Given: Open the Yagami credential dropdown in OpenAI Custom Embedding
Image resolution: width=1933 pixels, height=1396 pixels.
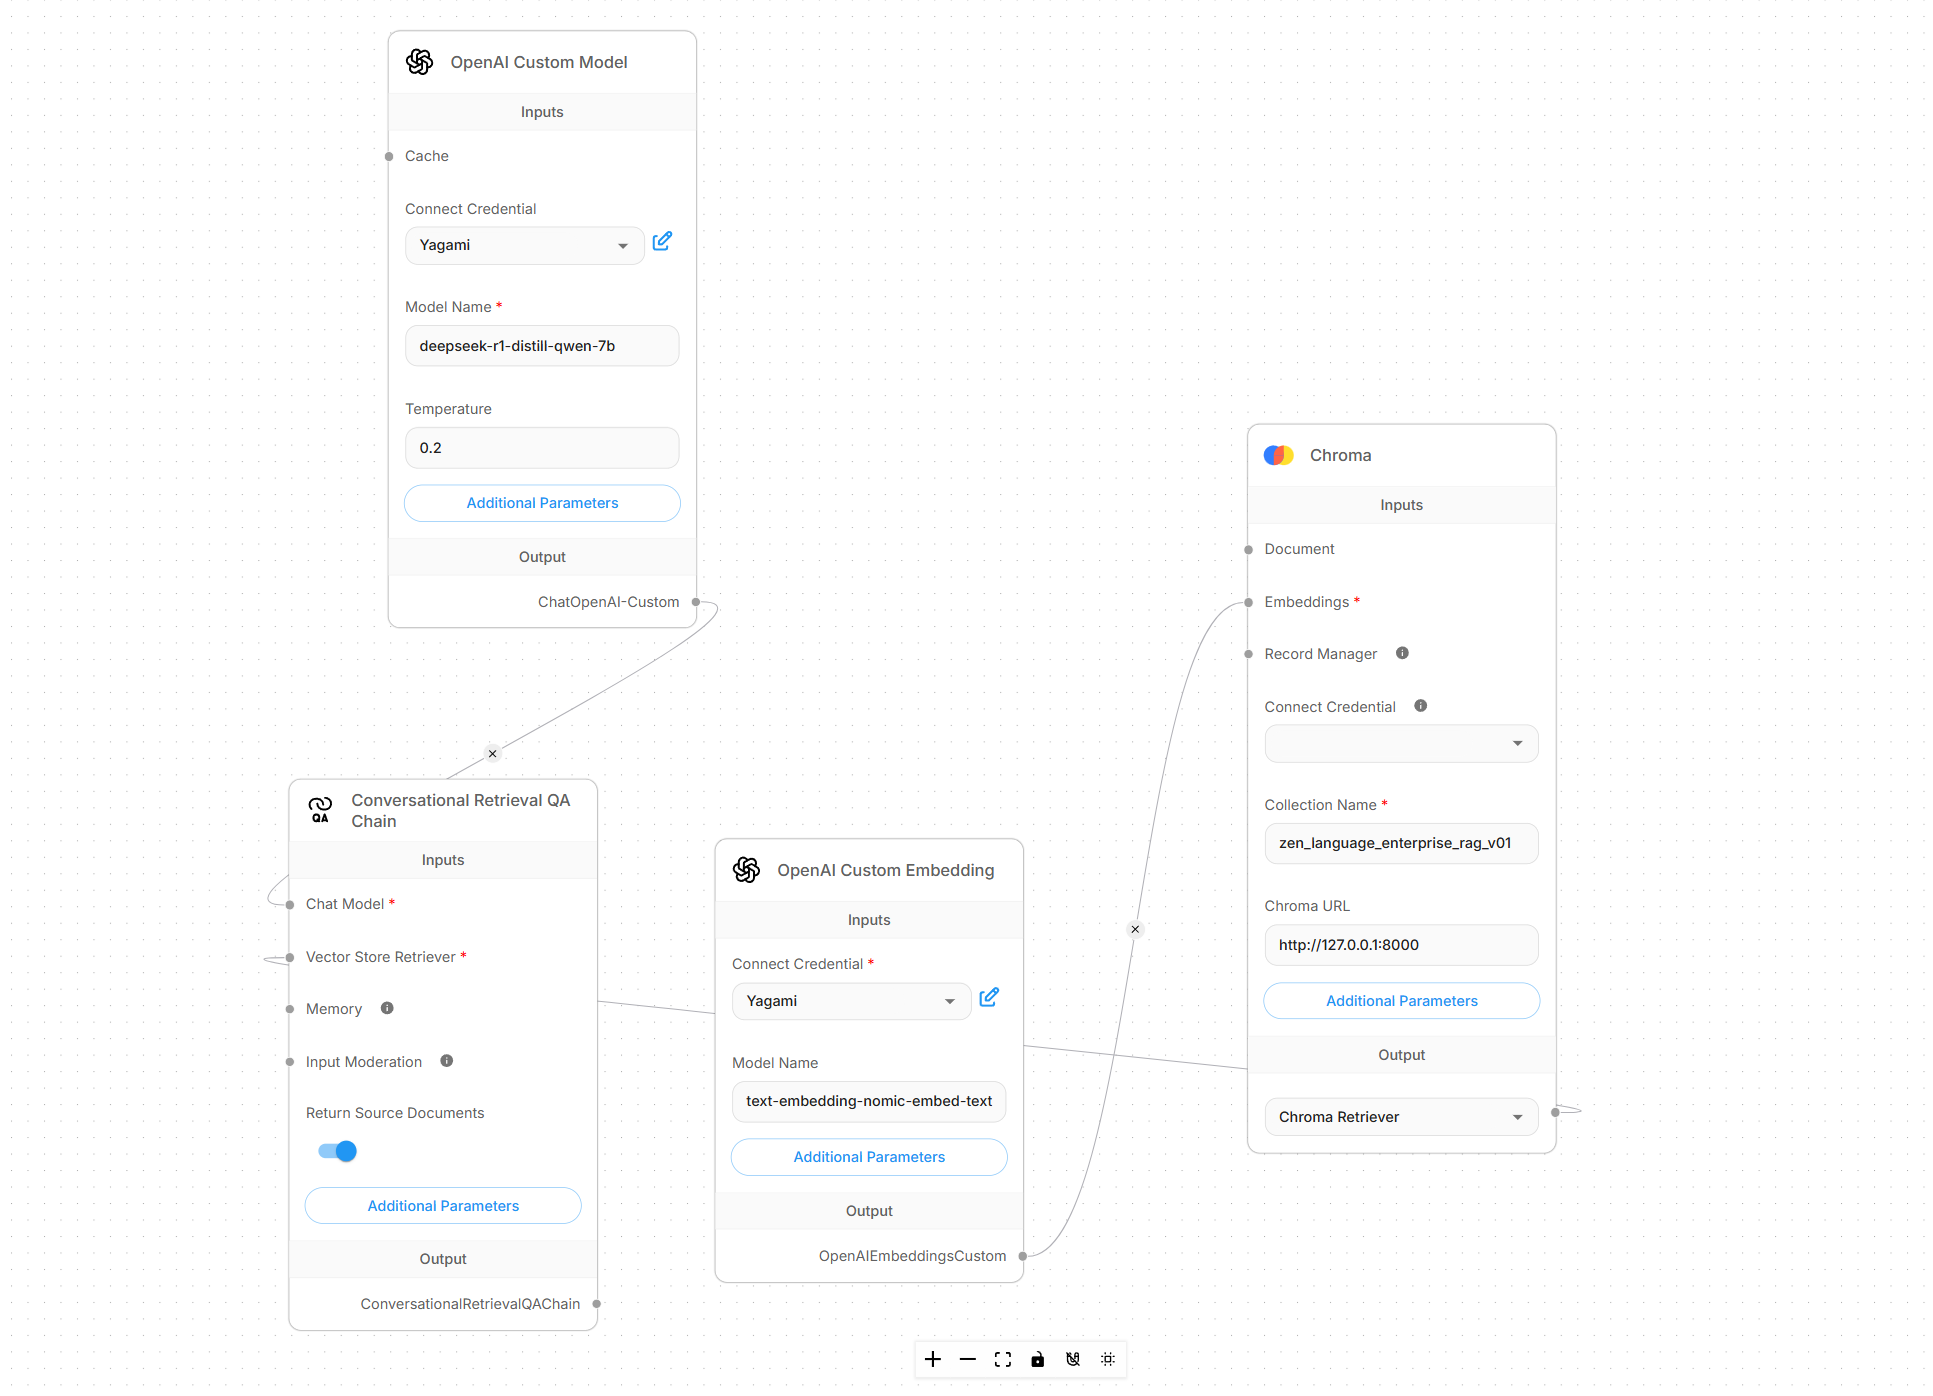Looking at the screenshot, I should pos(851,1001).
